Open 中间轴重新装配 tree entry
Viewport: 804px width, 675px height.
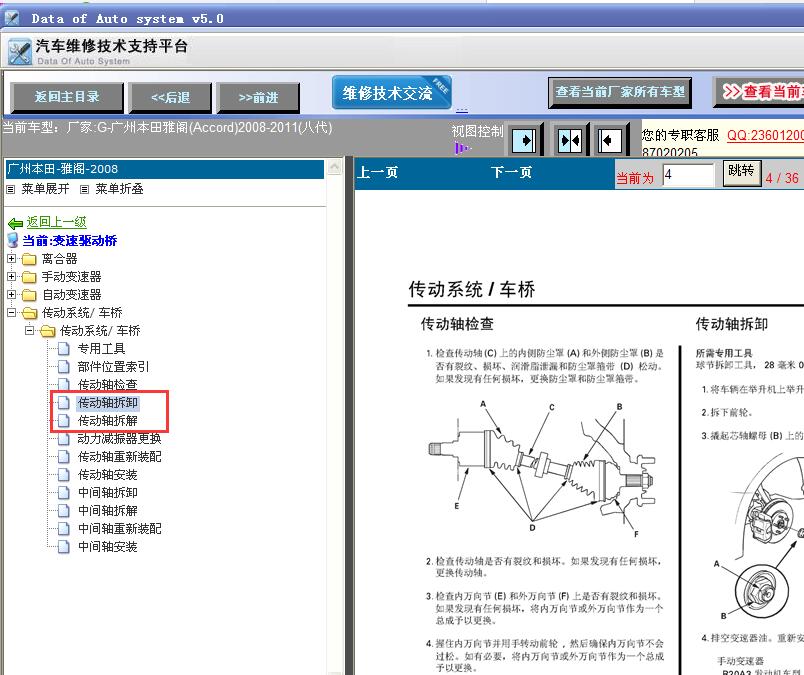tap(119, 528)
